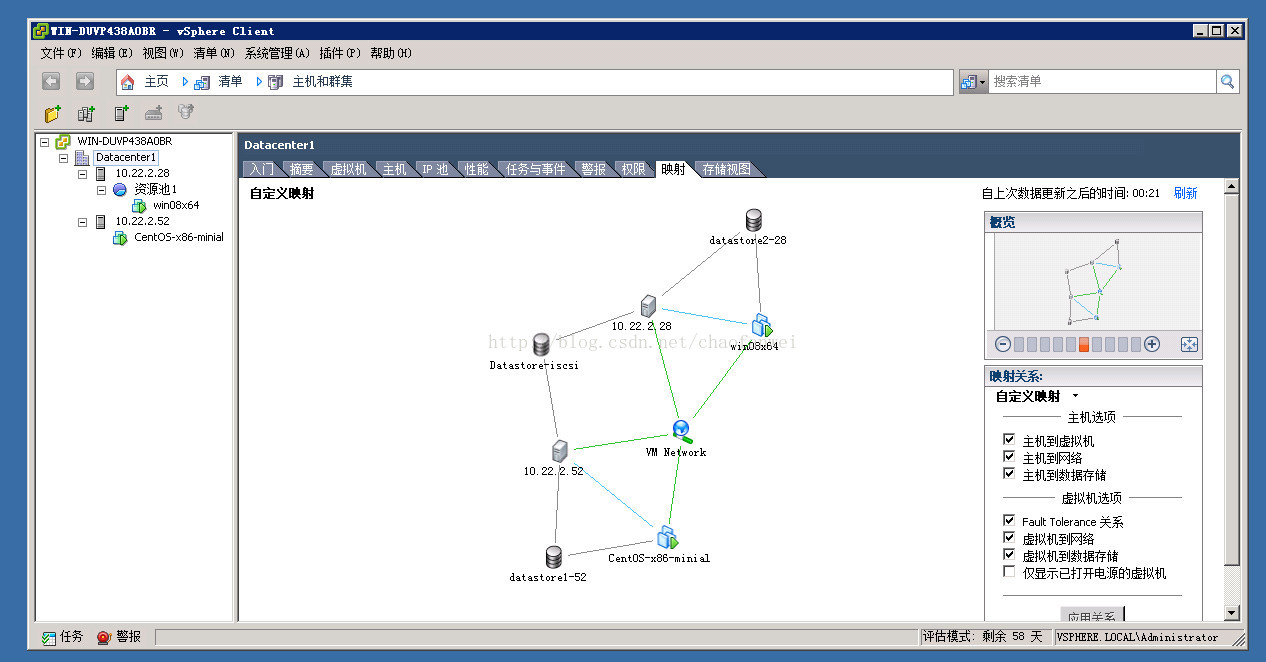The width and height of the screenshot is (1266, 662).
Task: Toggle the Fault Tolerance 关系 checkbox
Action: [x=1009, y=521]
